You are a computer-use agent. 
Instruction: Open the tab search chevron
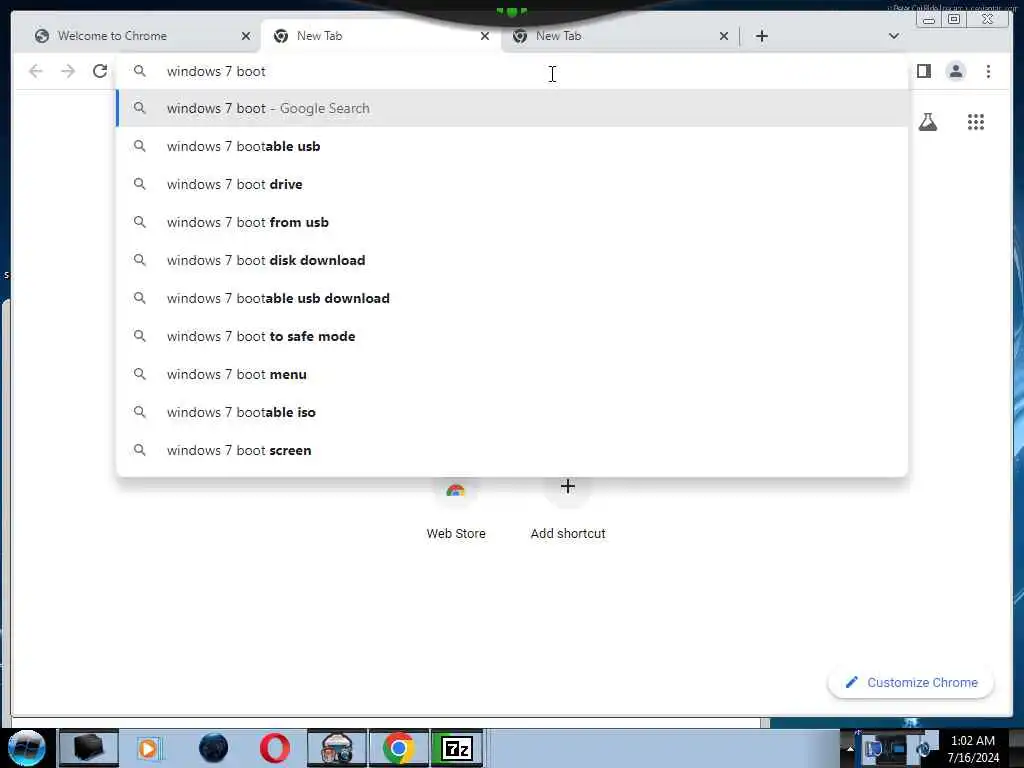[893, 36]
